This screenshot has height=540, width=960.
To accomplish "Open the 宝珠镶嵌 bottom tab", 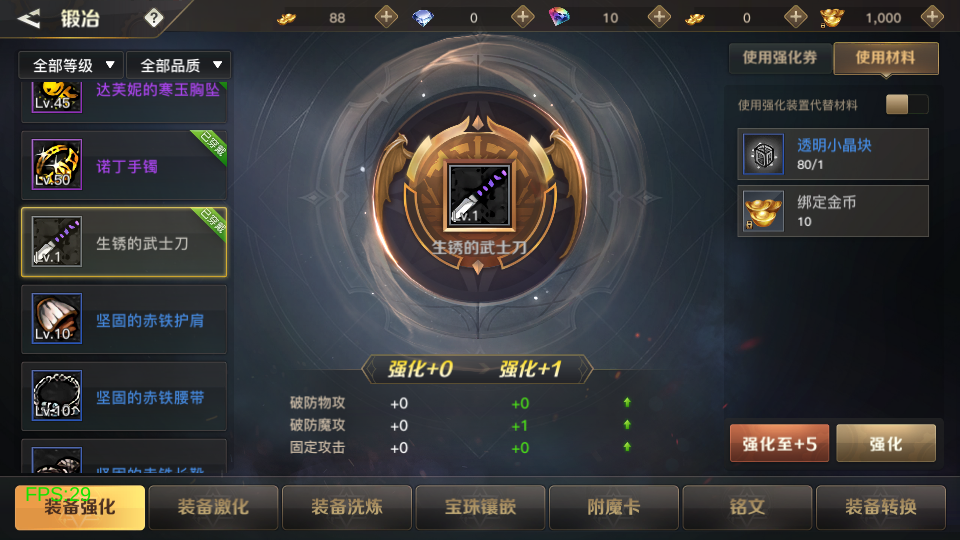I will coord(480,507).
